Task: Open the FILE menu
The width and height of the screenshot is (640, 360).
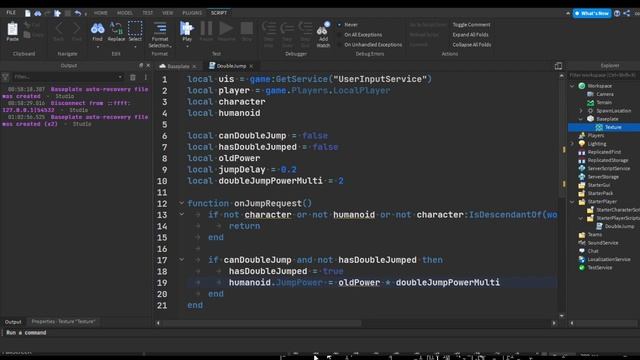Action: 11,13
